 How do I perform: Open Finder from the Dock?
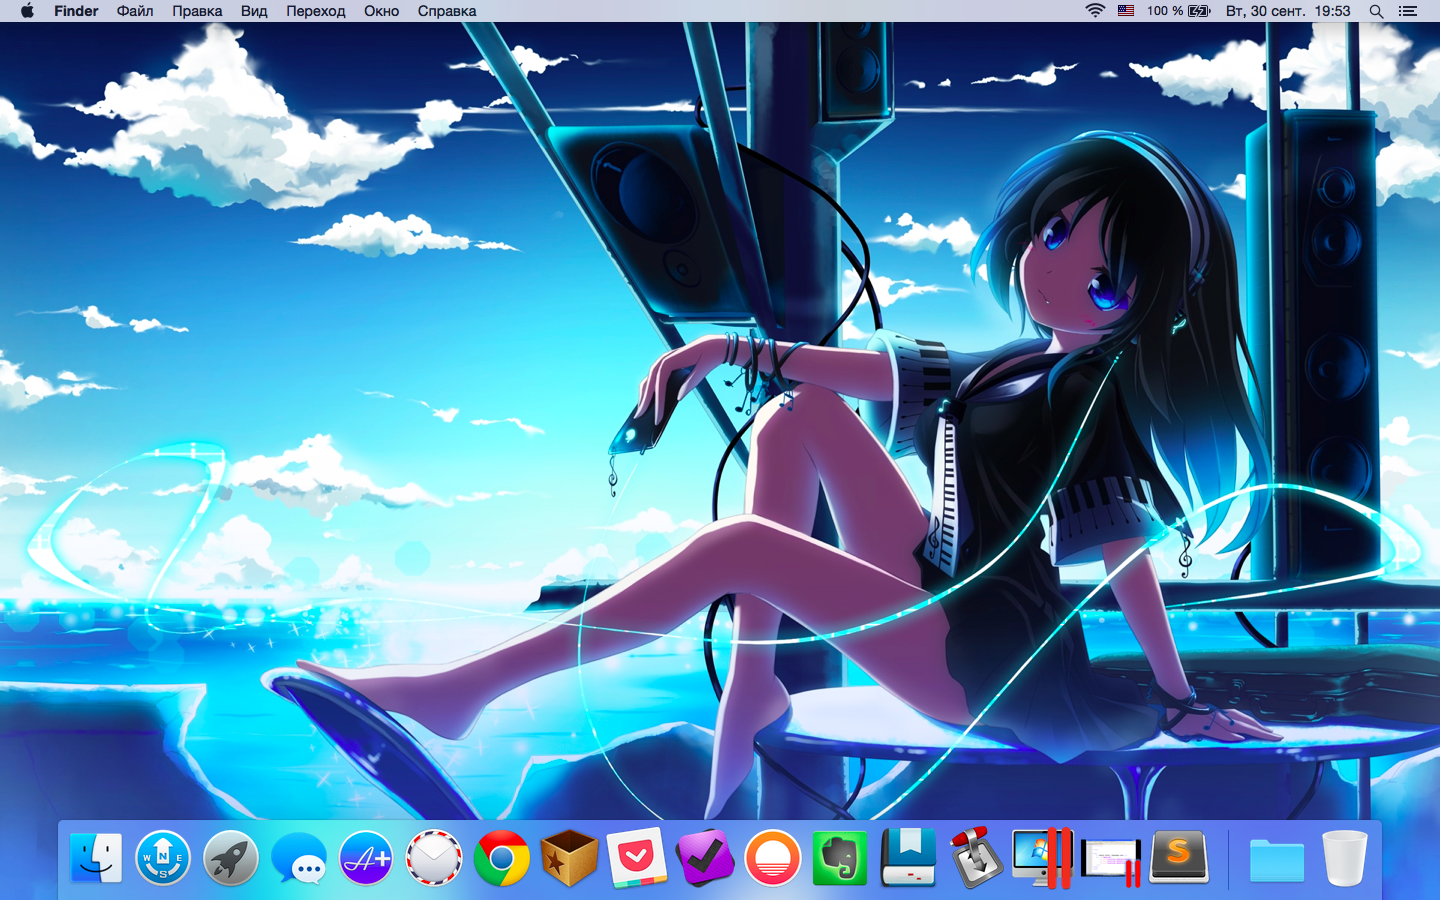click(x=96, y=858)
